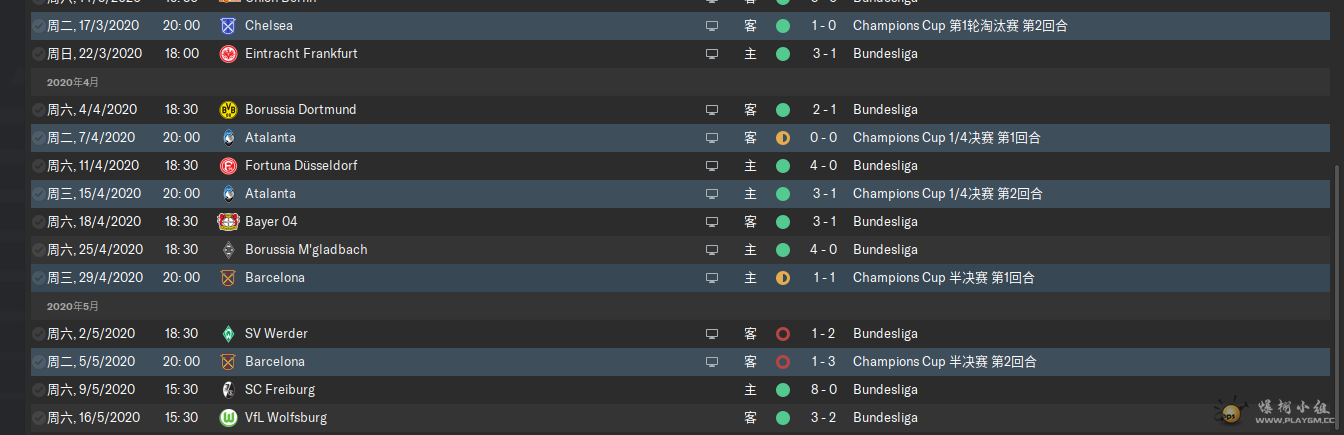Click the Eintracht Frankfurt club crest
The width and height of the screenshot is (1344, 435).
[x=228, y=53]
